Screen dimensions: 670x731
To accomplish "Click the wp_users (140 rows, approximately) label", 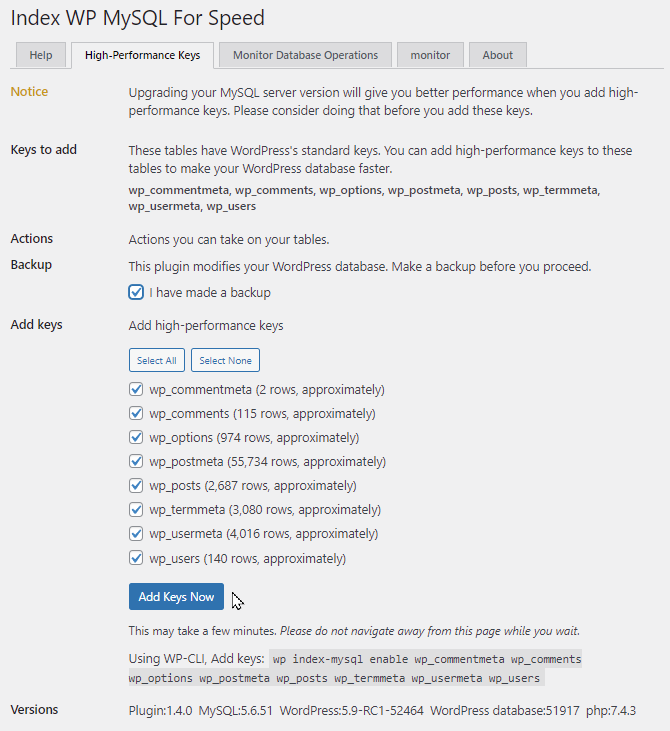I will tap(248, 559).
